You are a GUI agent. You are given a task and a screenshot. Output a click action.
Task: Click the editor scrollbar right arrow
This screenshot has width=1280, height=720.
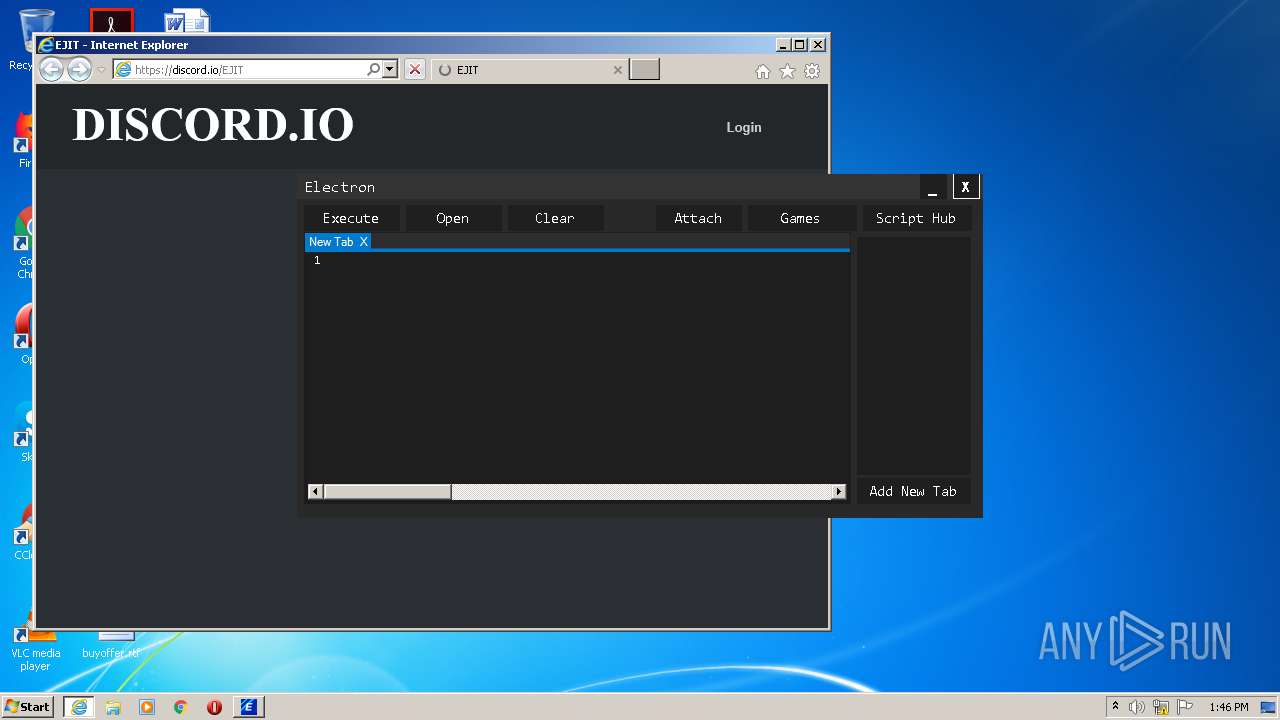click(839, 491)
